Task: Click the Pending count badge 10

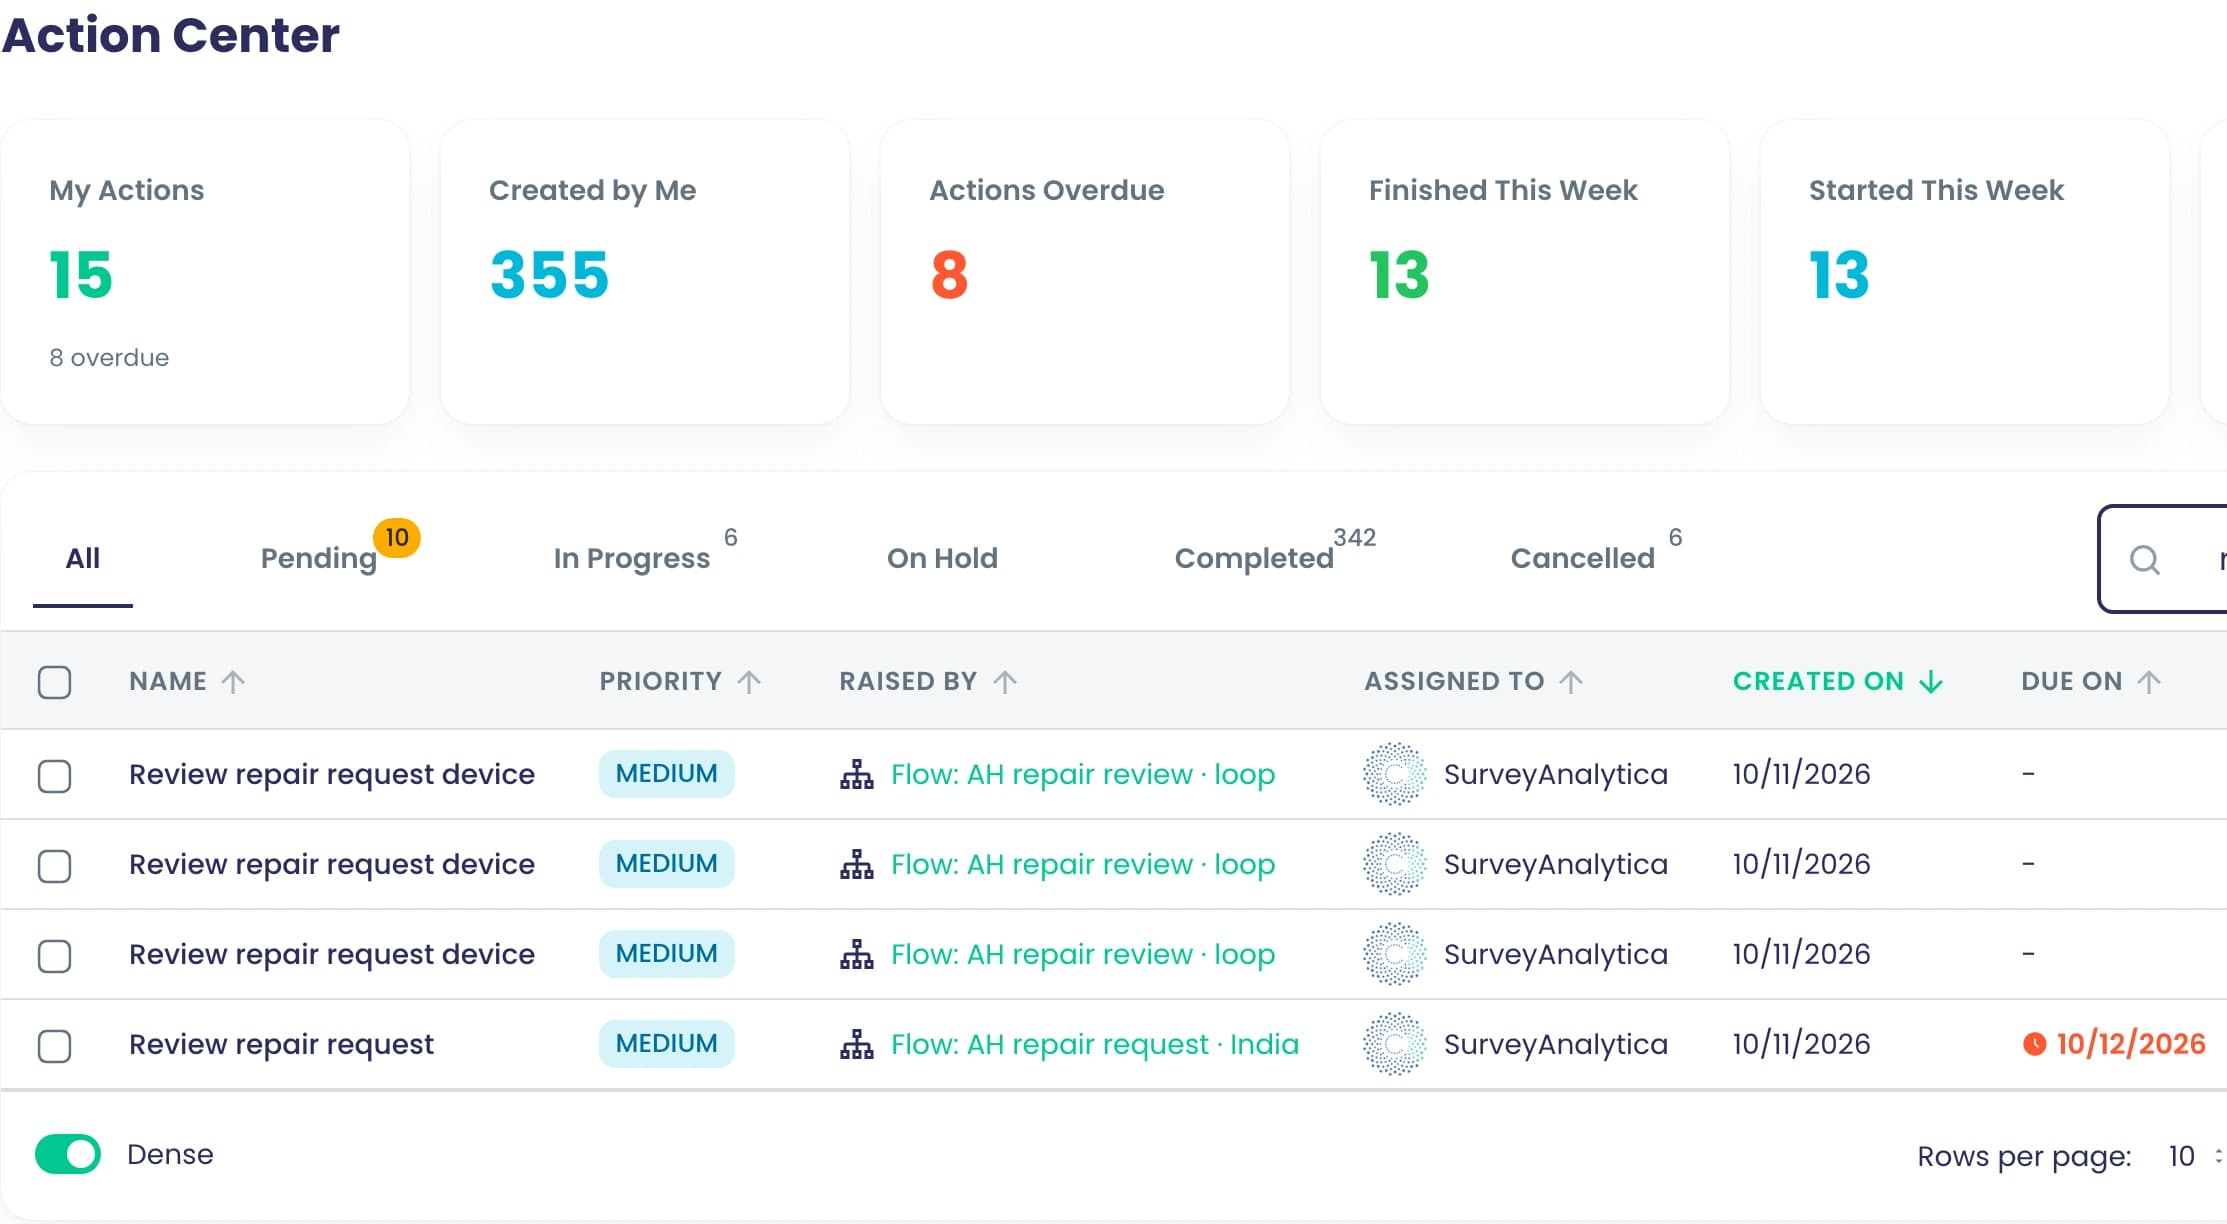Action: coord(397,538)
